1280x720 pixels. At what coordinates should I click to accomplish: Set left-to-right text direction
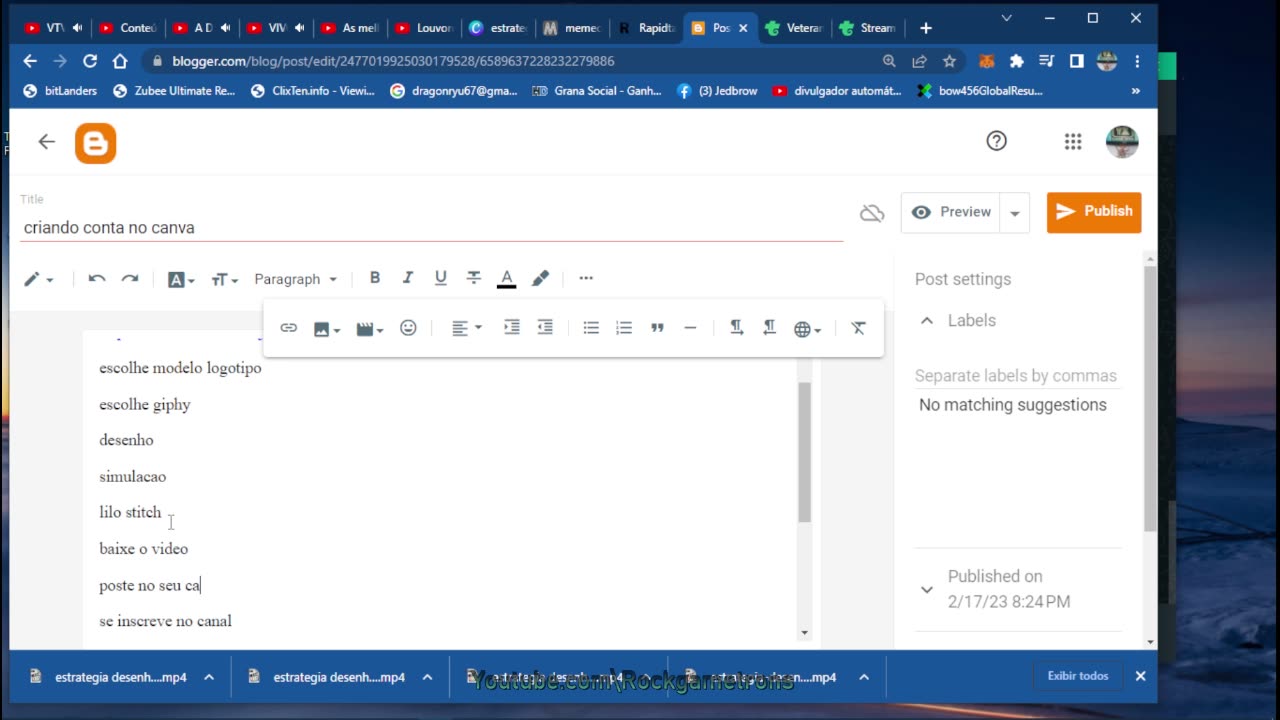(736, 328)
